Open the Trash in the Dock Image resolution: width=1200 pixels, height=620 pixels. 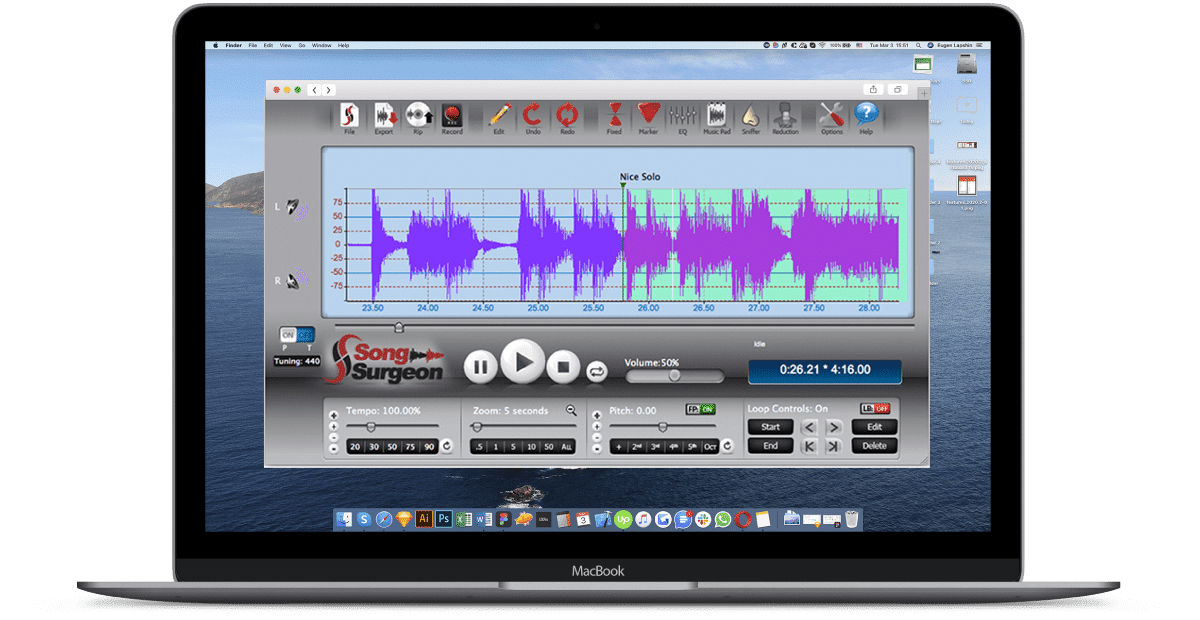(851, 519)
